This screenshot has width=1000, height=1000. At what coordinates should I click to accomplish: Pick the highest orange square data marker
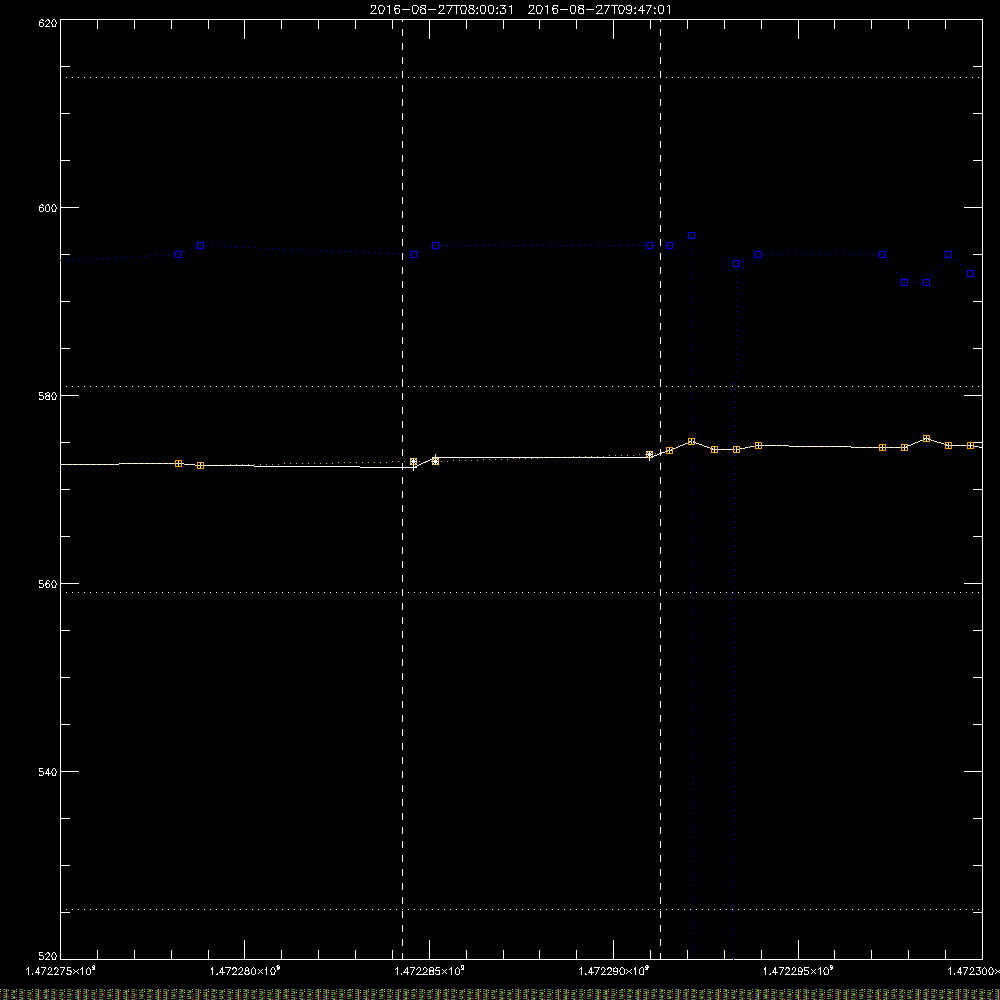point(927,439)
